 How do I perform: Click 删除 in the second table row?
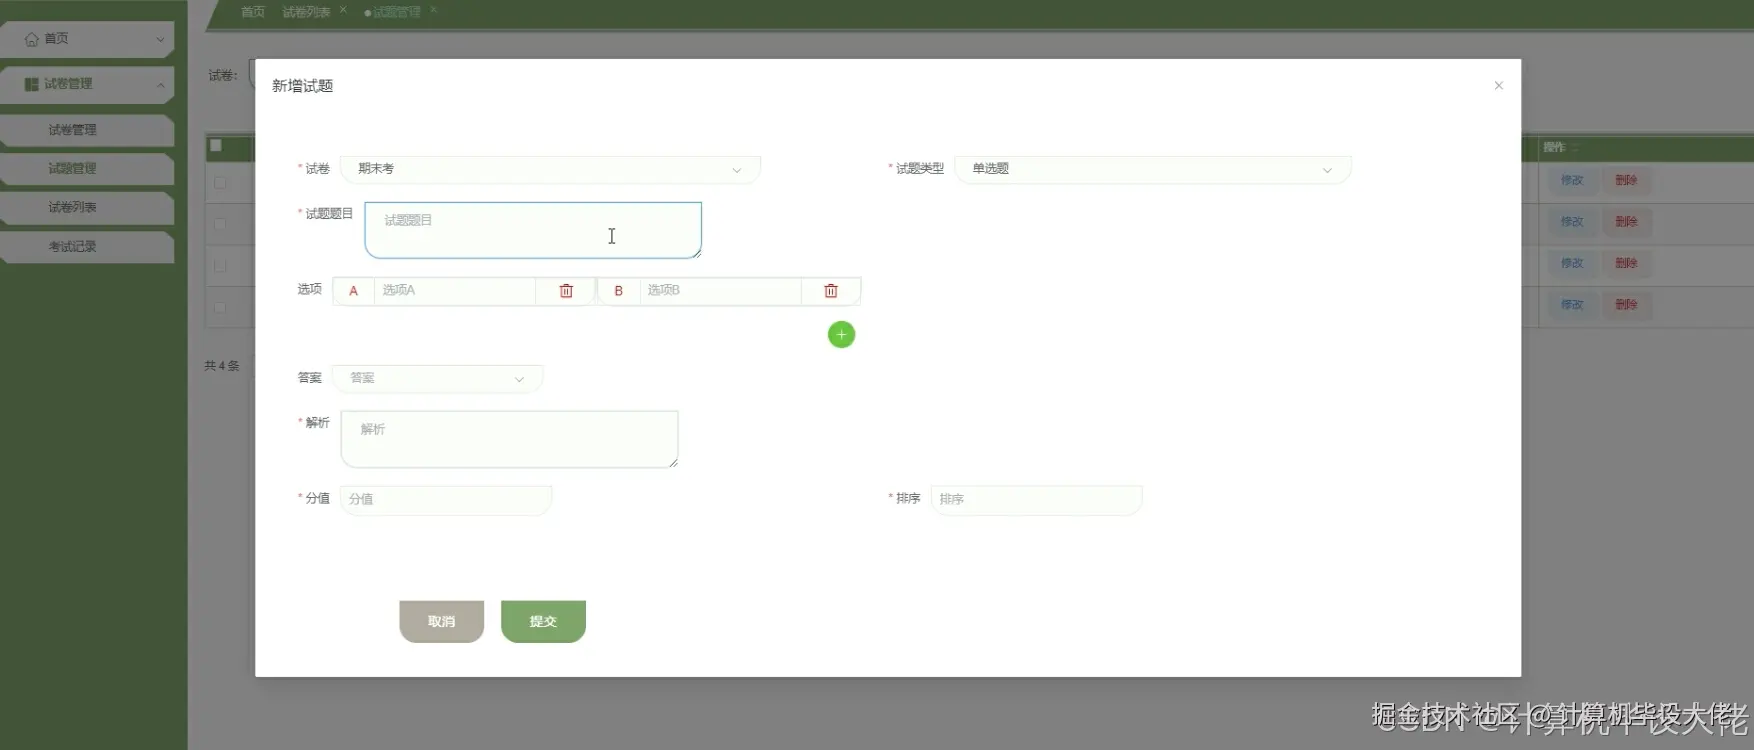coord(1626,222)
